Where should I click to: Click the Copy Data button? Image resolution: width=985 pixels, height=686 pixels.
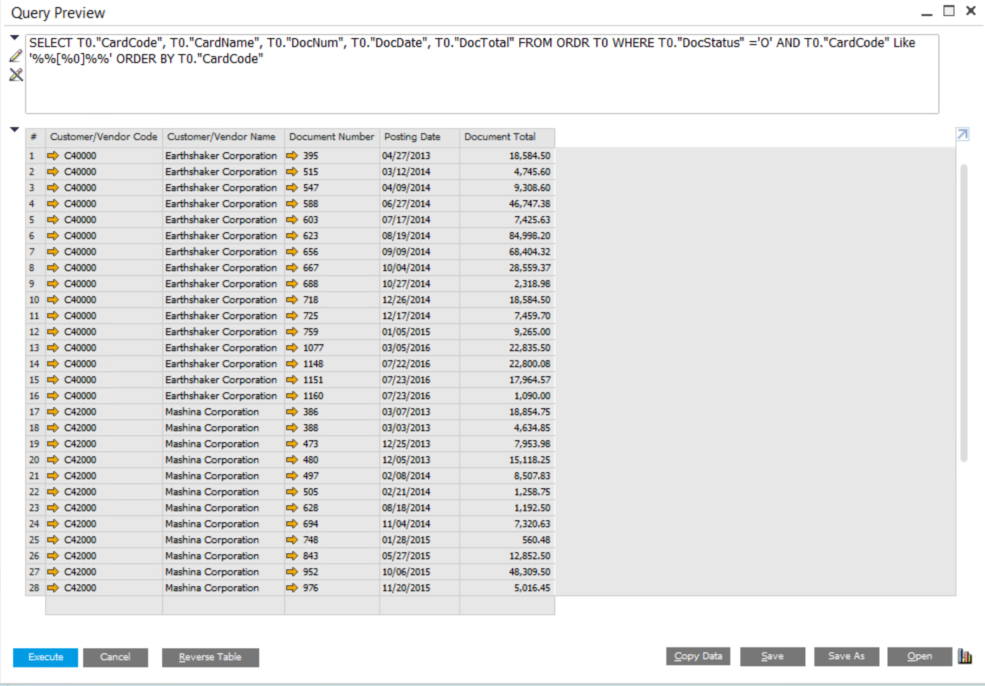click(x=698, y=656)
